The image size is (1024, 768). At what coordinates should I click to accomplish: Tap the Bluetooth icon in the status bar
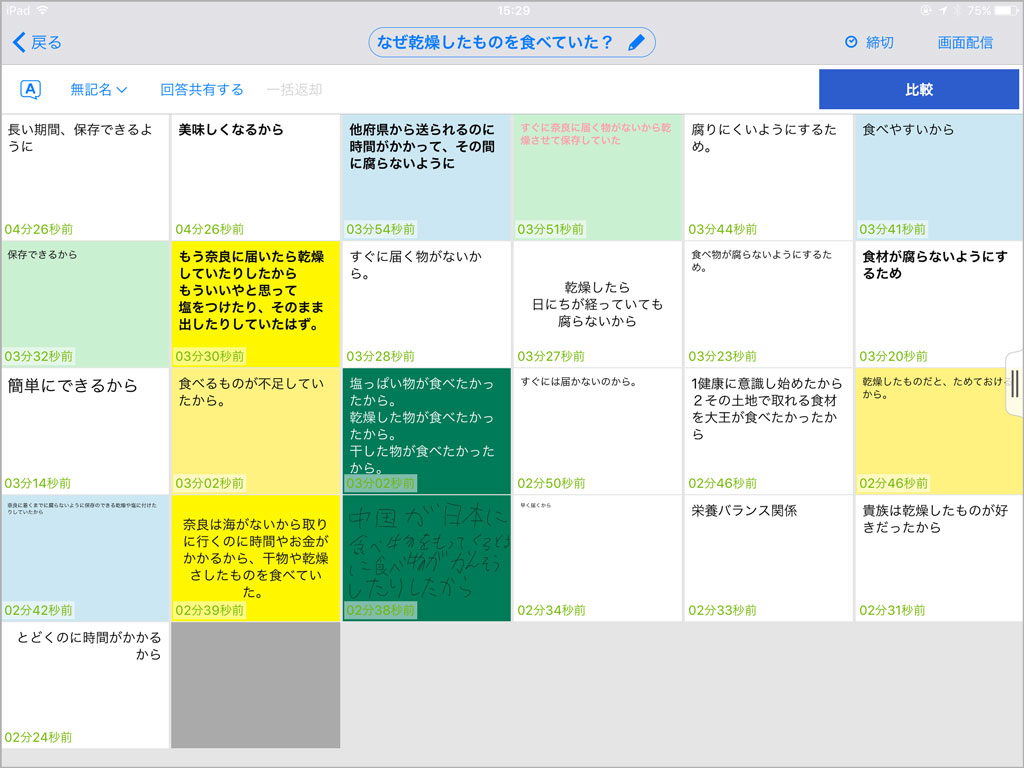[x=958, y=10]
